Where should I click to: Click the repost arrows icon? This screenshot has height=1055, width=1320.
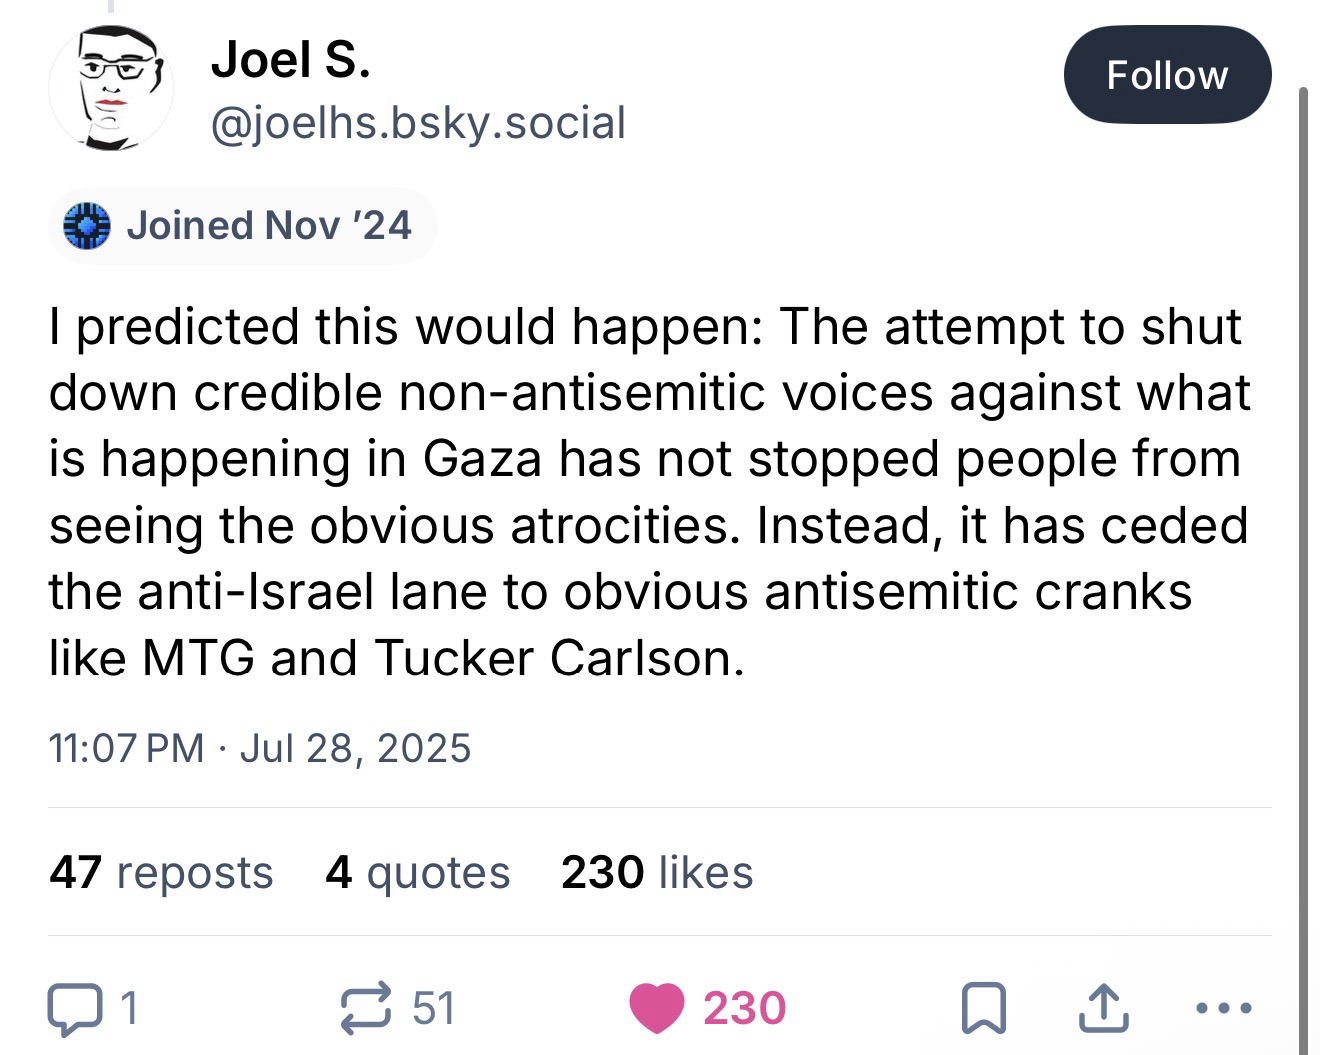pyautogui.click(x=367, y=1008)
